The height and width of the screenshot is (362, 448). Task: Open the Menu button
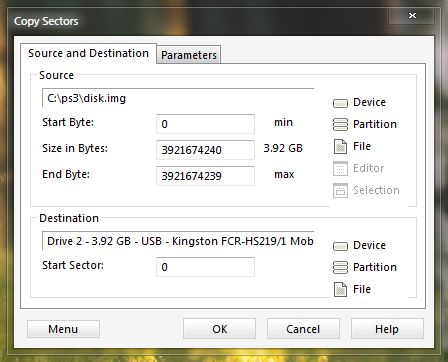pos(63,329)
